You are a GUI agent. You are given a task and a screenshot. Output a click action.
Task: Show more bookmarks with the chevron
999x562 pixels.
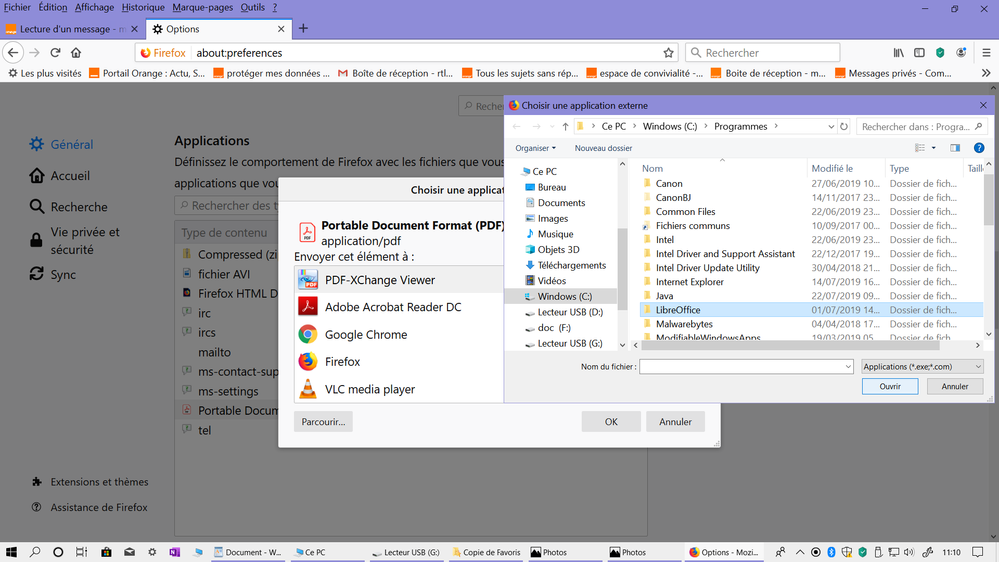pyautogui.click(x=986, y=73)
